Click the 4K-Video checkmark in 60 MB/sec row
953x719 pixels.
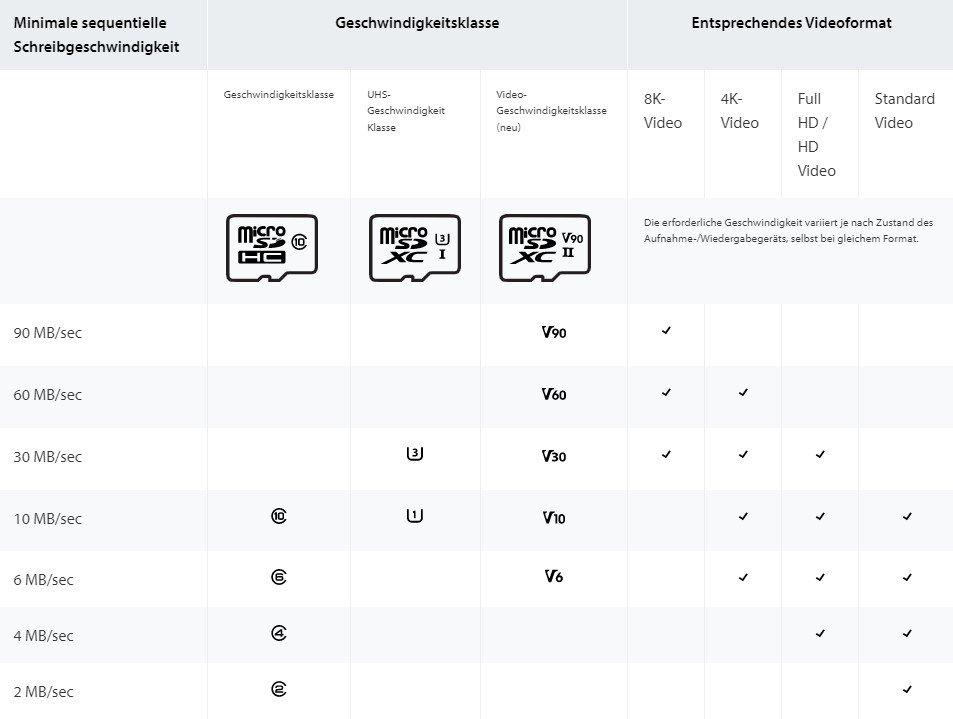point(743,393)
